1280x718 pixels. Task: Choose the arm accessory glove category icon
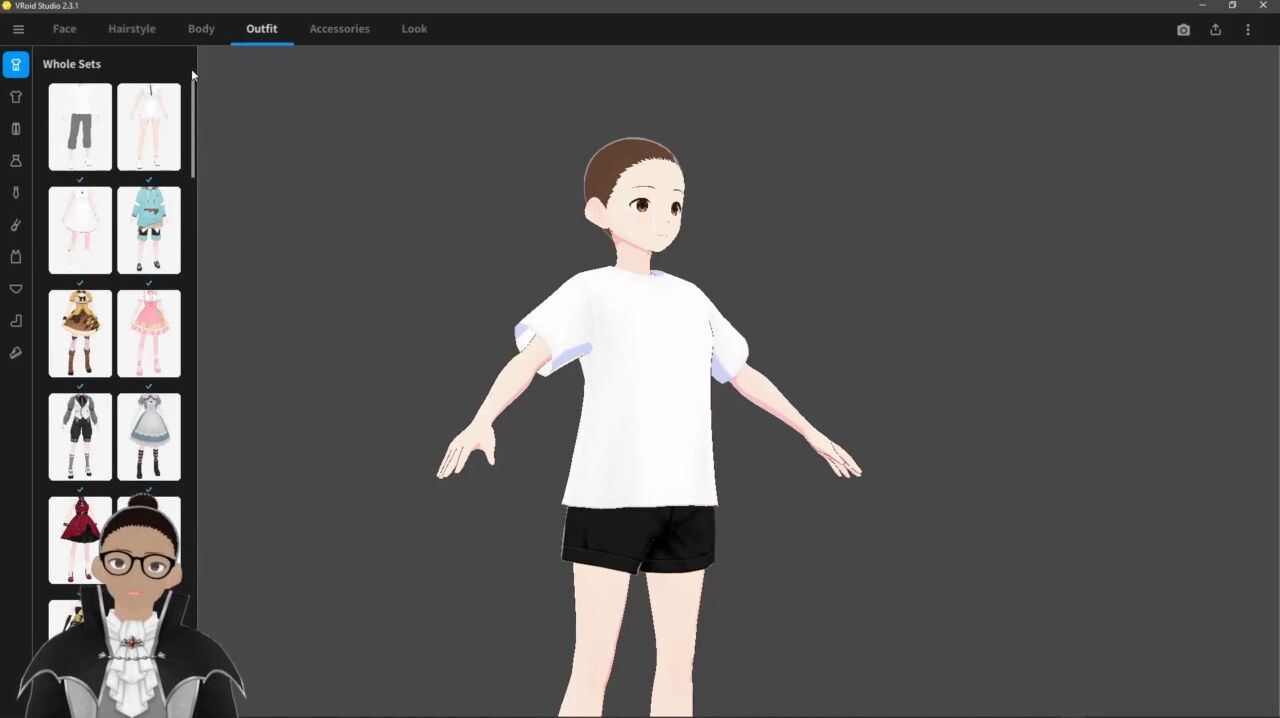click(x=16, y=225)
